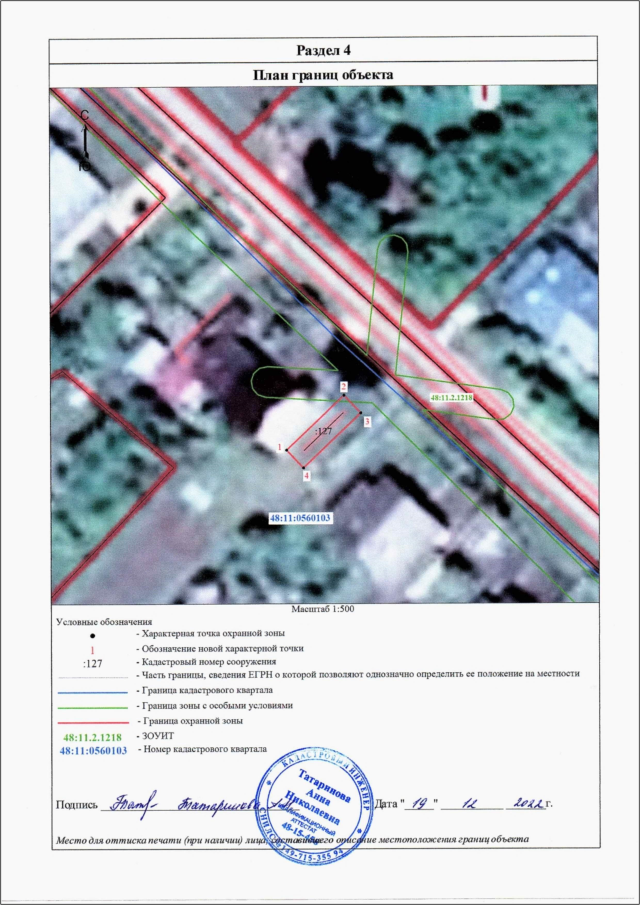This screenshot has height=905, width=640.
Task: Select the 'План границ объекта' title
Action: (324, 75)
